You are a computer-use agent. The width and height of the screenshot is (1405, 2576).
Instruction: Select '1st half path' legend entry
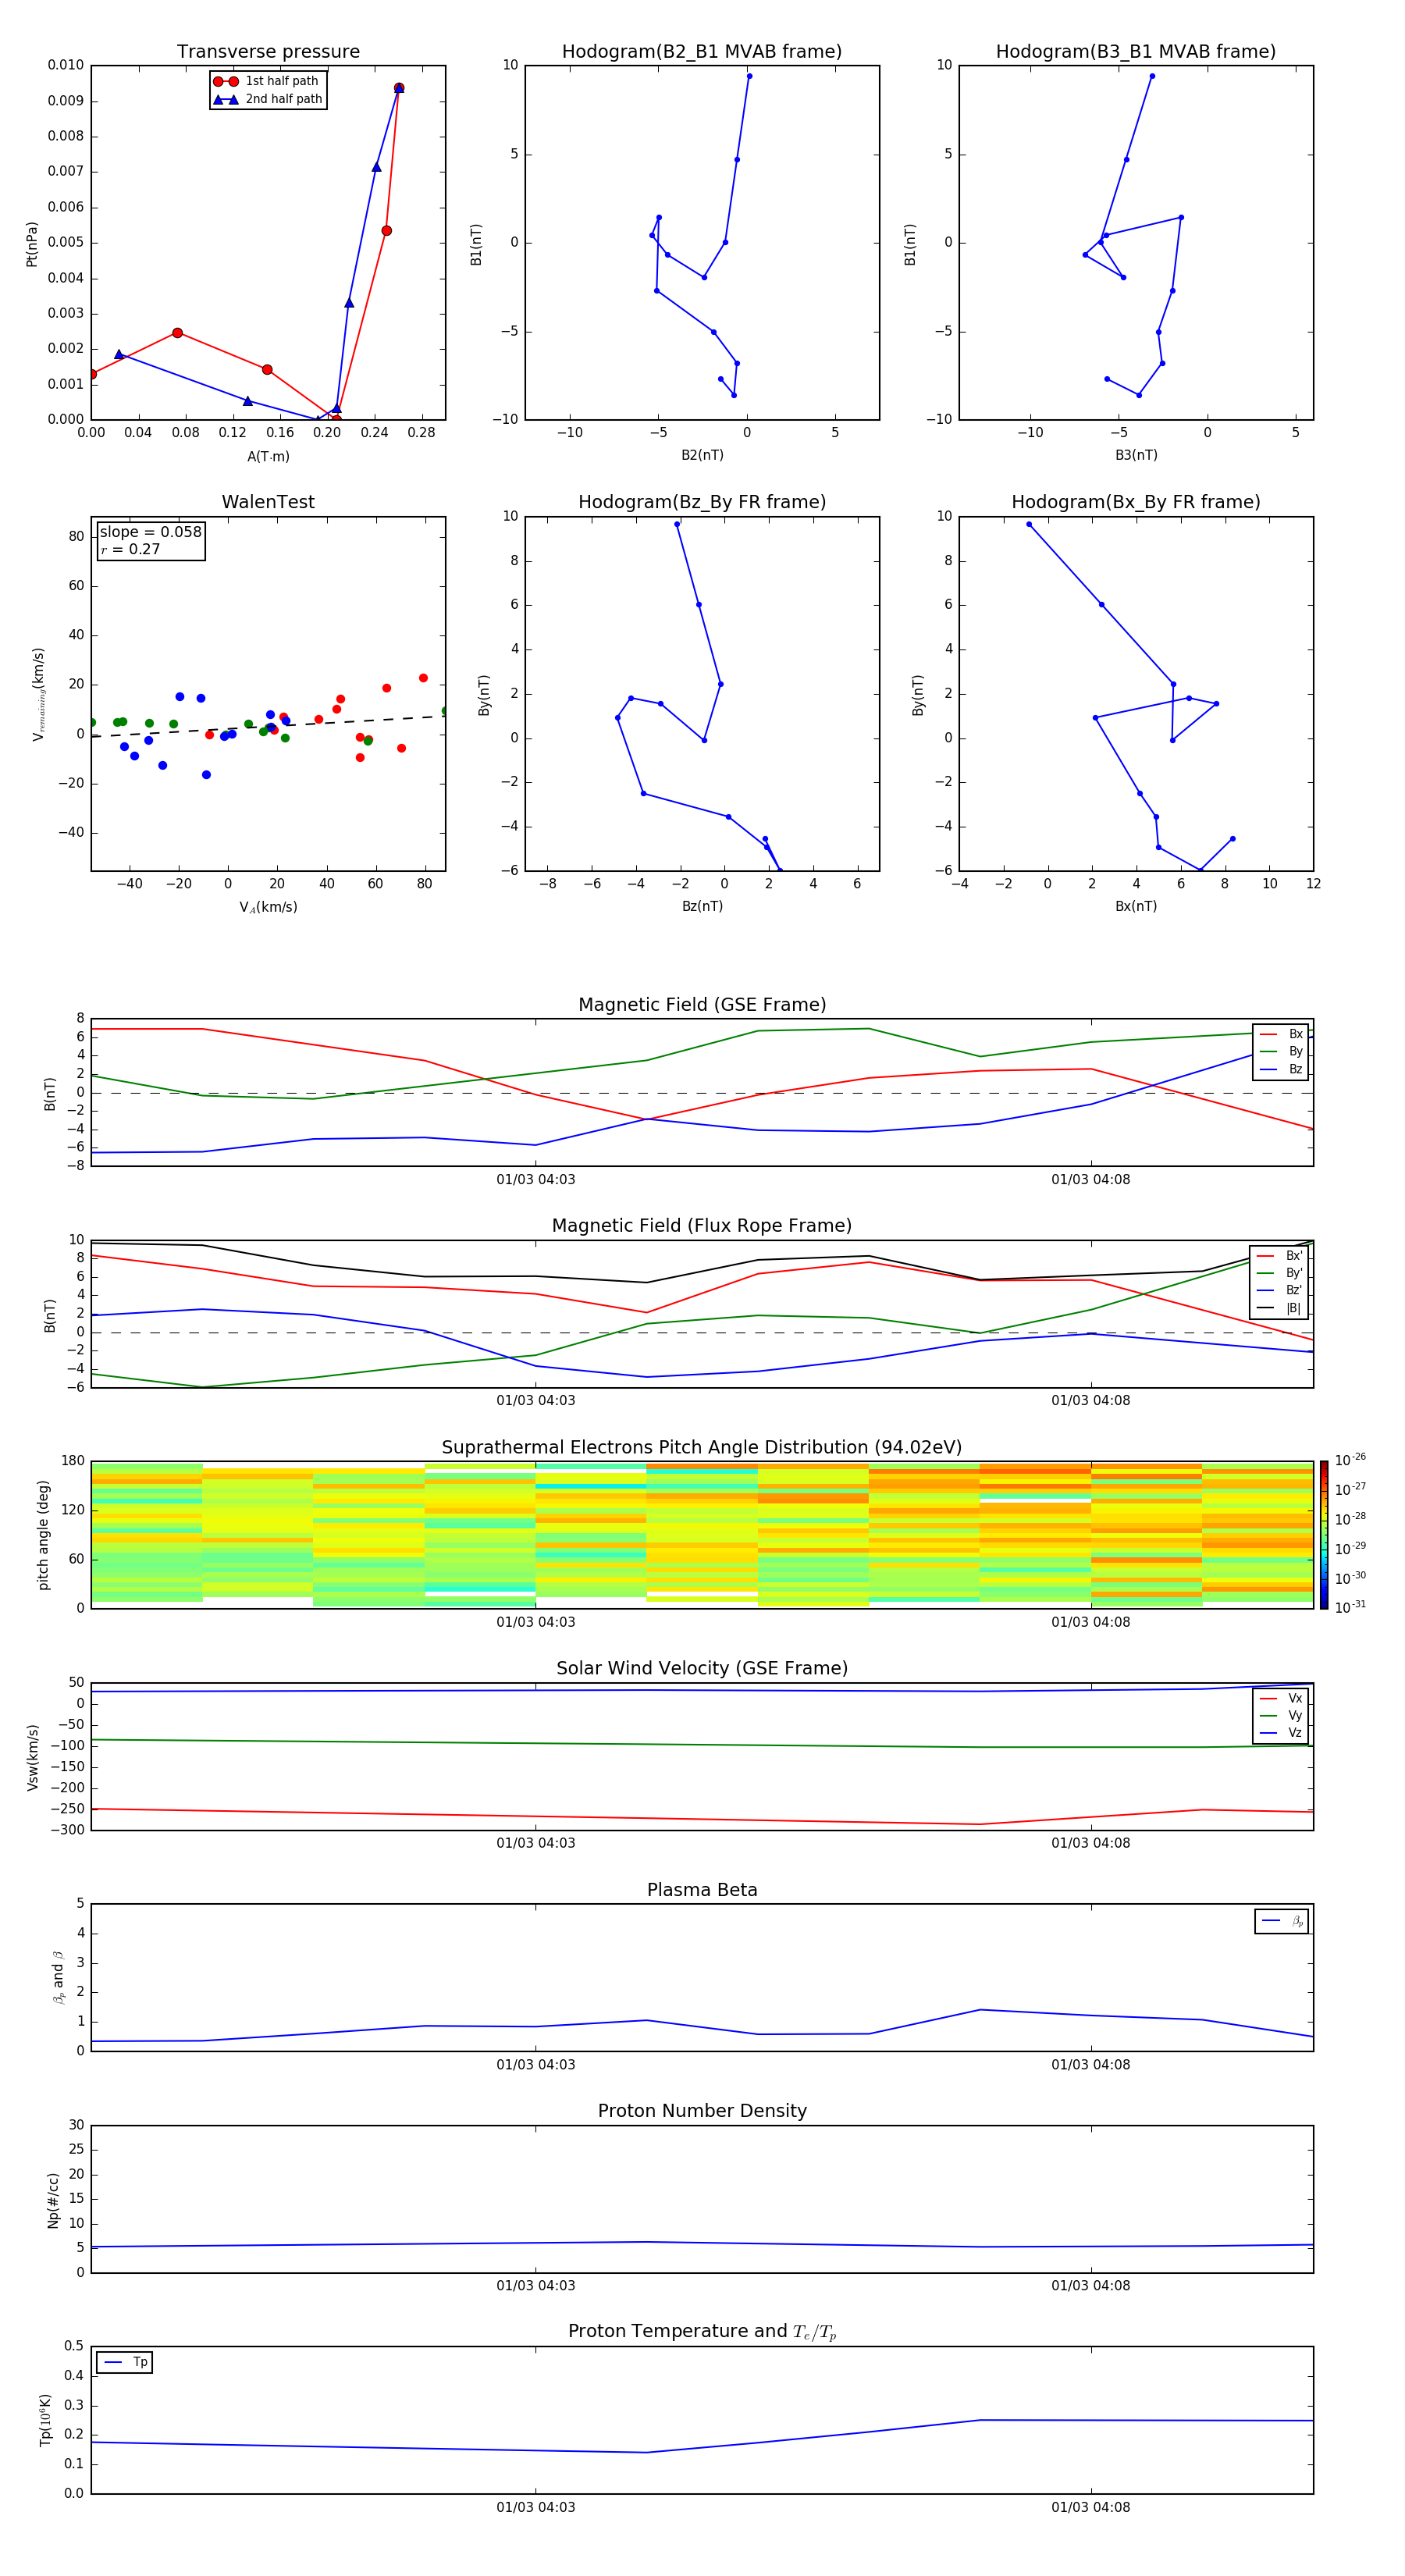point(267,81)
